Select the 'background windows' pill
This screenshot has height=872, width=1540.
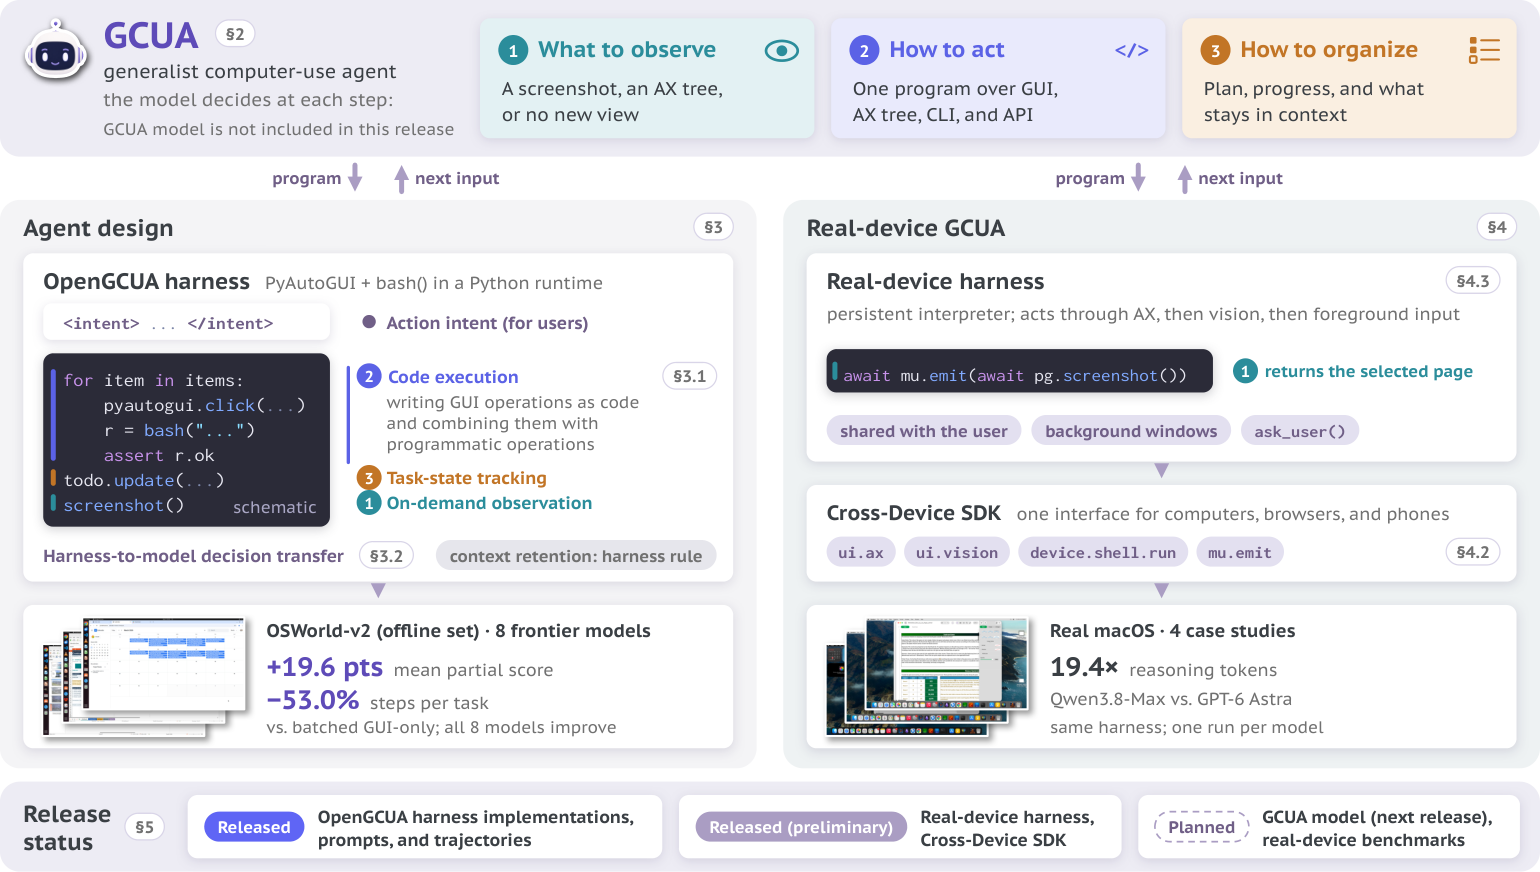pos(1131,431)
